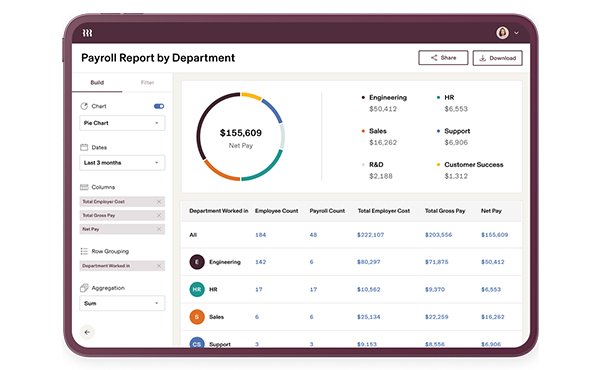This screenshot has width=600, height=370.
Task: Open the Sum aggregation dropdown
Action: [122, 303]
